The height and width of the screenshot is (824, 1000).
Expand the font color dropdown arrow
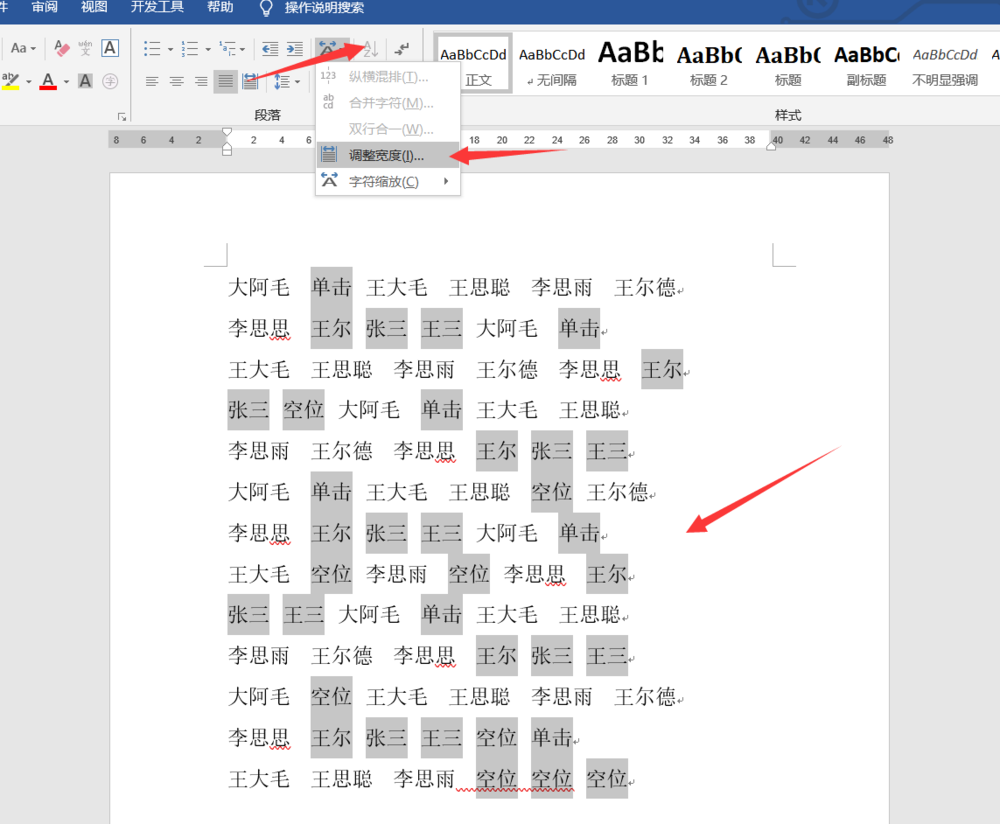[66, 82]
